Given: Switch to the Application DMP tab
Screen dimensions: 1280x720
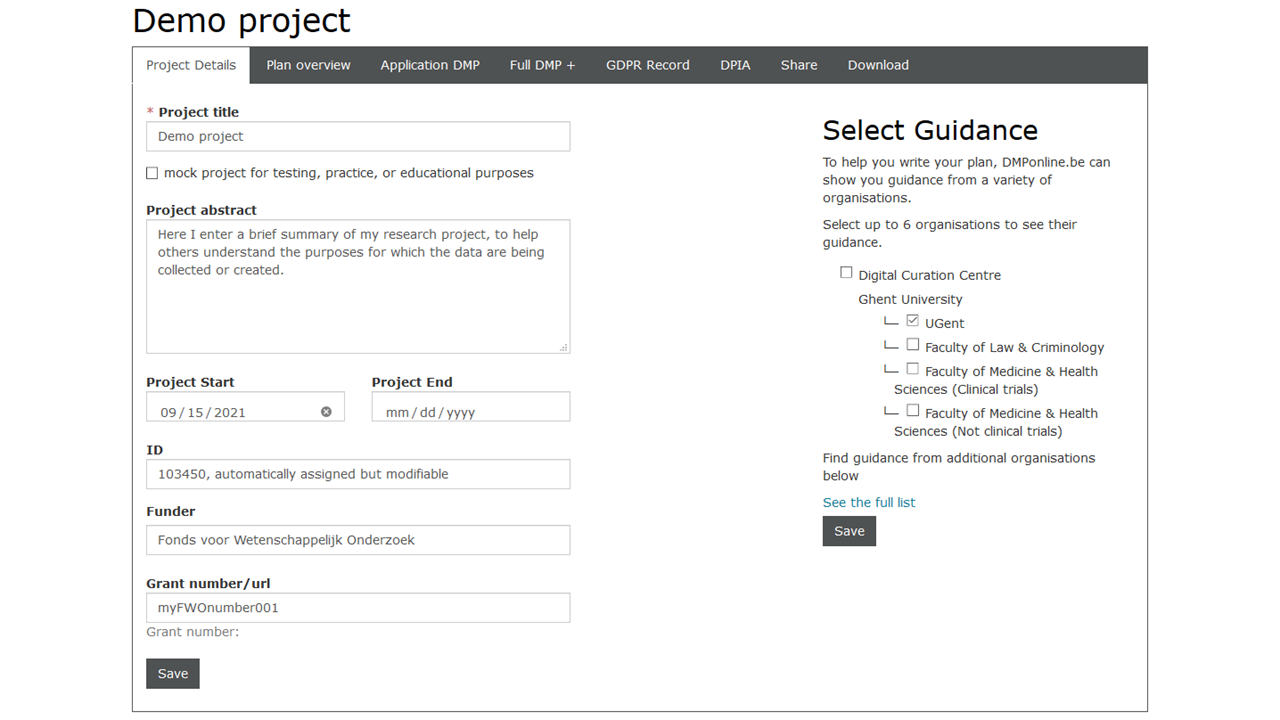Looking at the screenshot, I should tap(430, 65).
